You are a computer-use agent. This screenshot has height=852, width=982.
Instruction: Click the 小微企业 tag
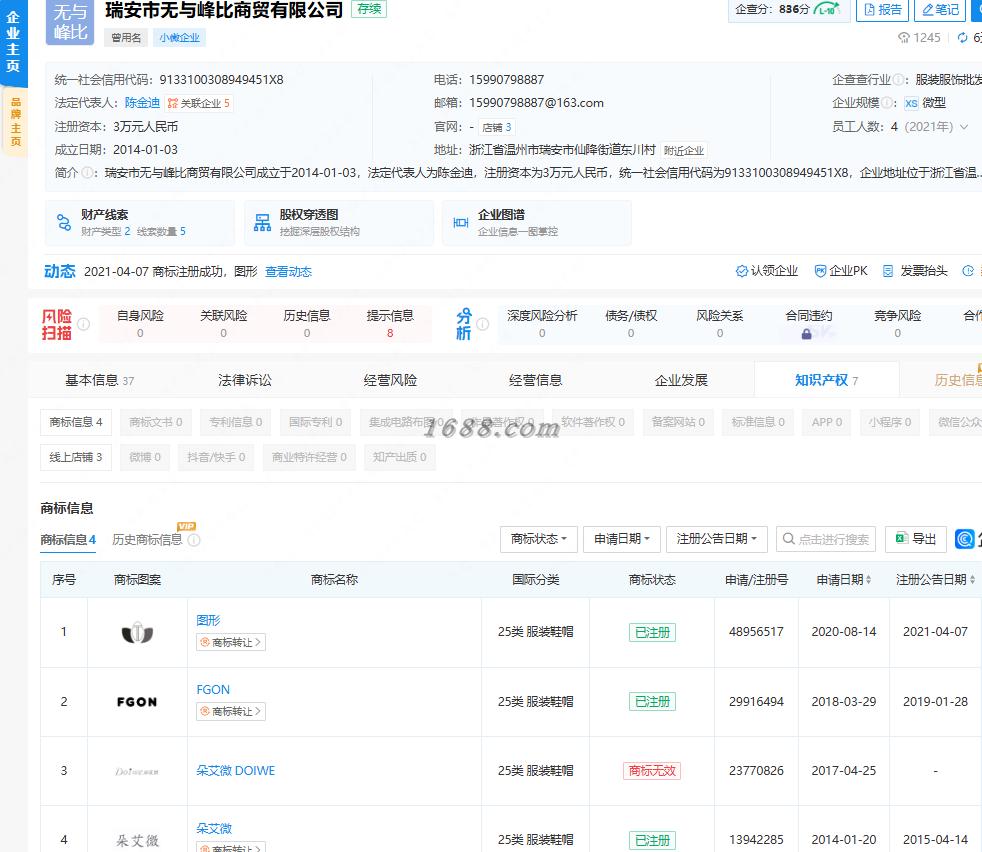tap(179, 38)
